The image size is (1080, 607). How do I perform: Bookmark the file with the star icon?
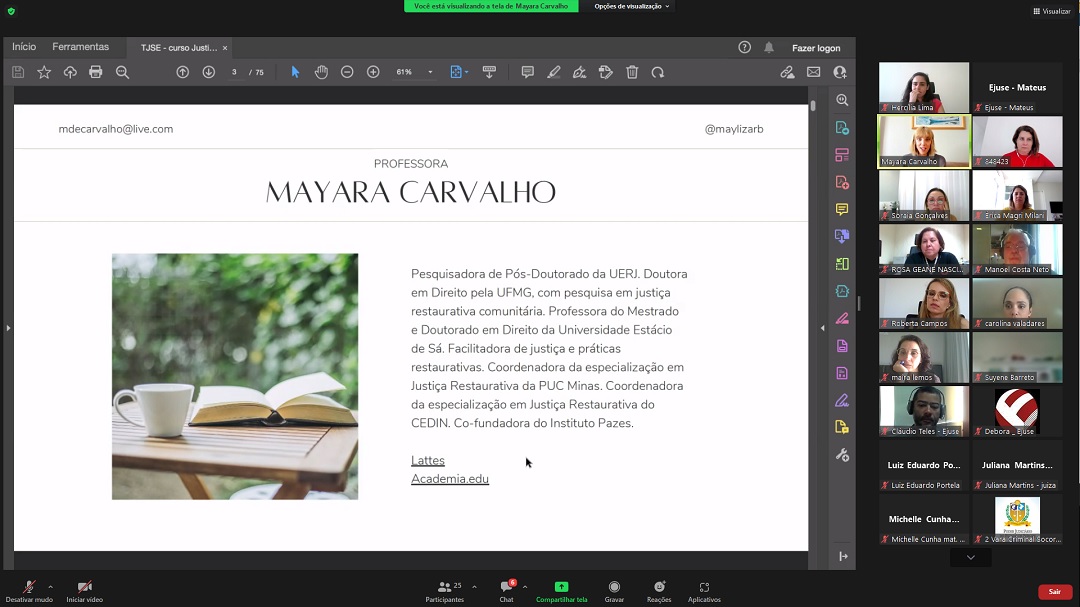pos(44,72)
